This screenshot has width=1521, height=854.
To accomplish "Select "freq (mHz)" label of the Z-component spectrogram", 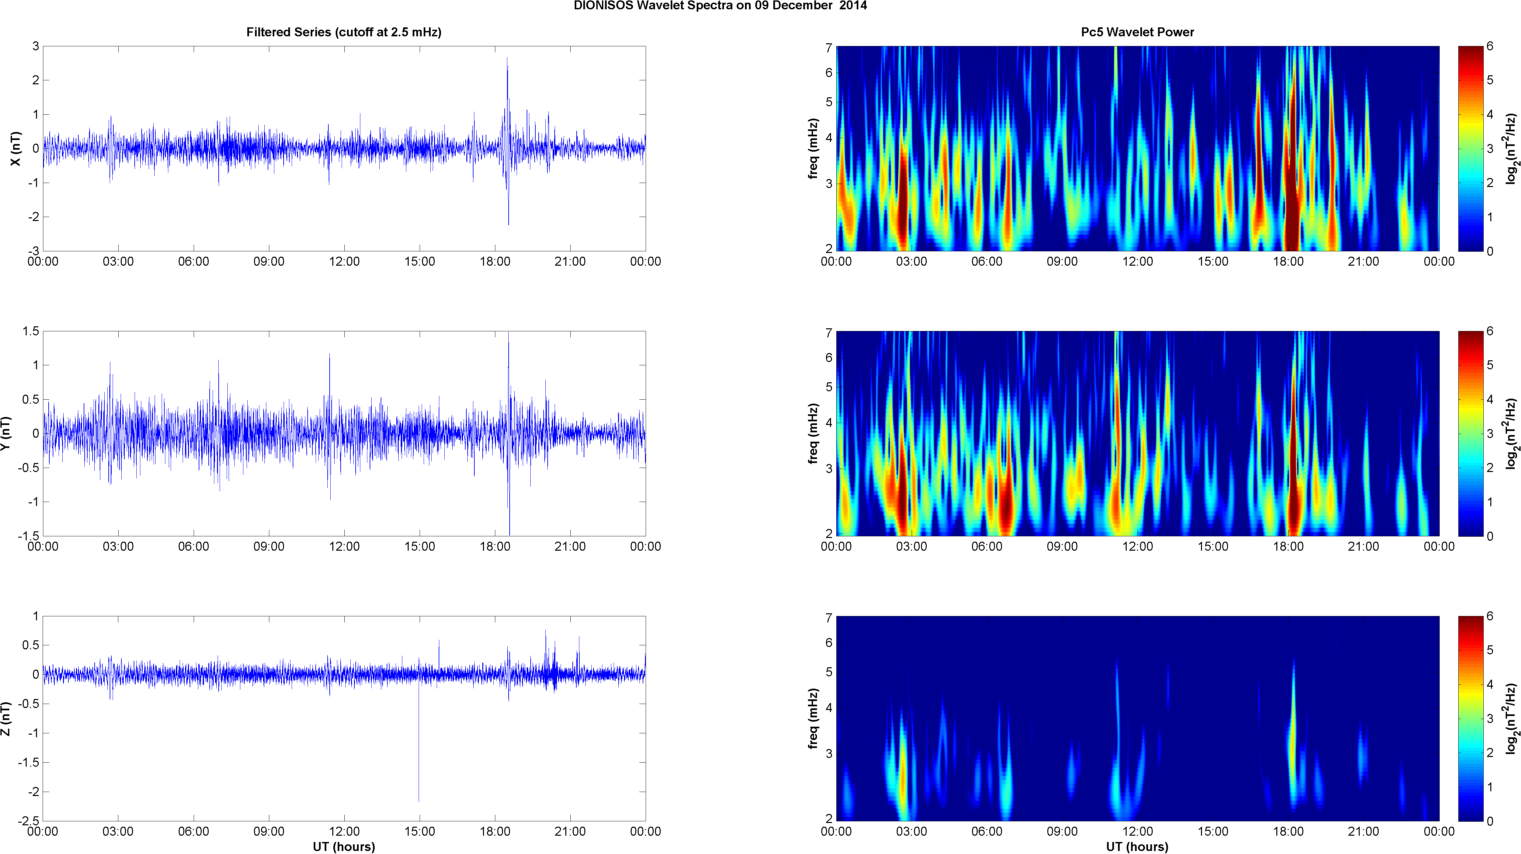I will (814, 719).
